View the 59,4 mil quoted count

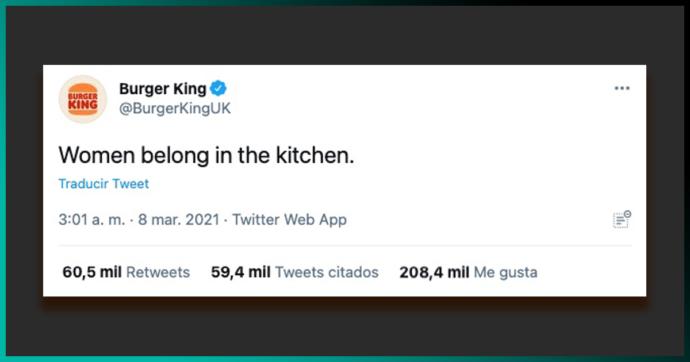coord(241,272)
